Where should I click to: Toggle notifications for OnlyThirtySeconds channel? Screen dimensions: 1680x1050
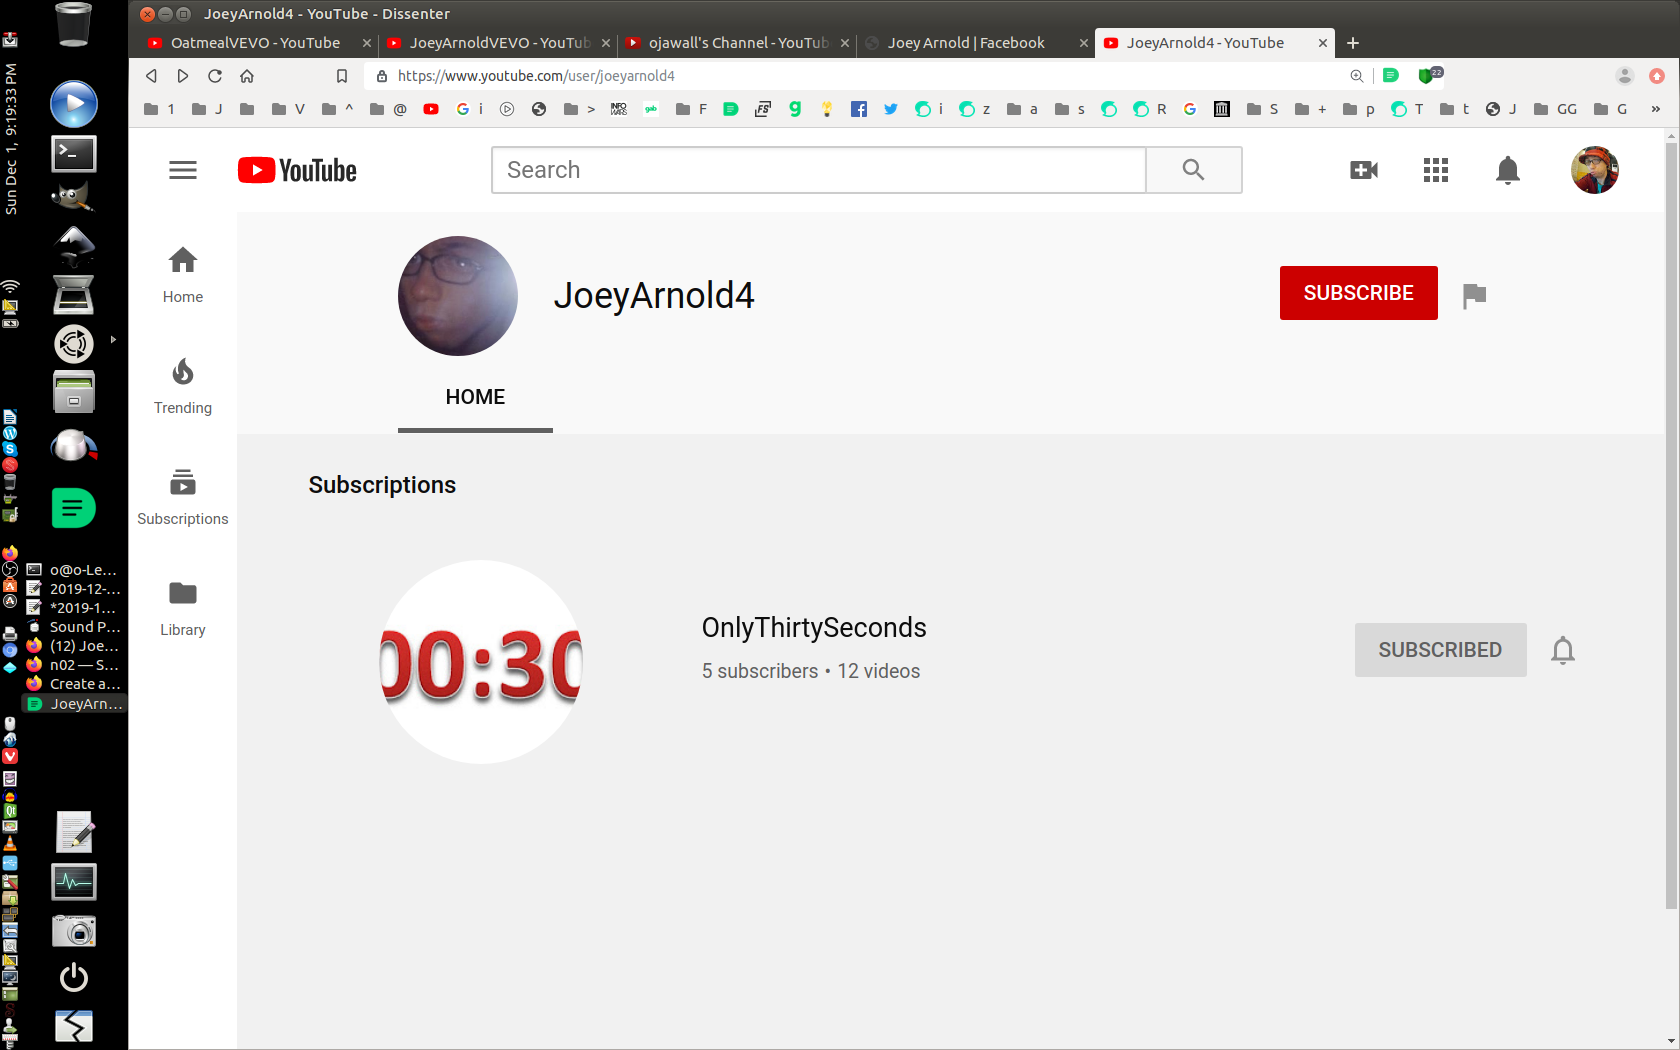tap(1563, 650)
